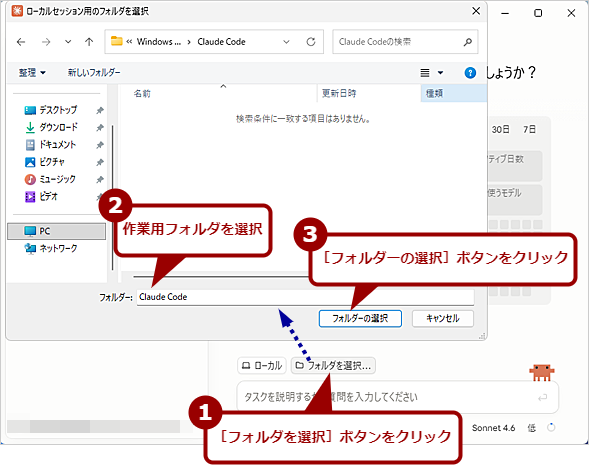Maximize the Claude main window
This screenshot has height=465, width=589.
pos(538,13)
